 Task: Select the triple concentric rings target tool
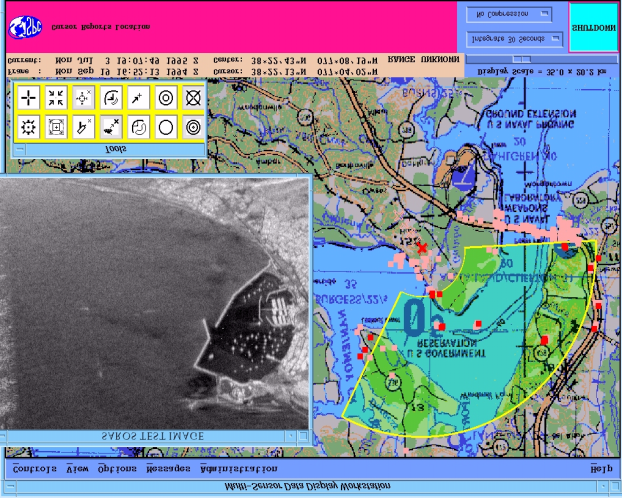(193, 127)
